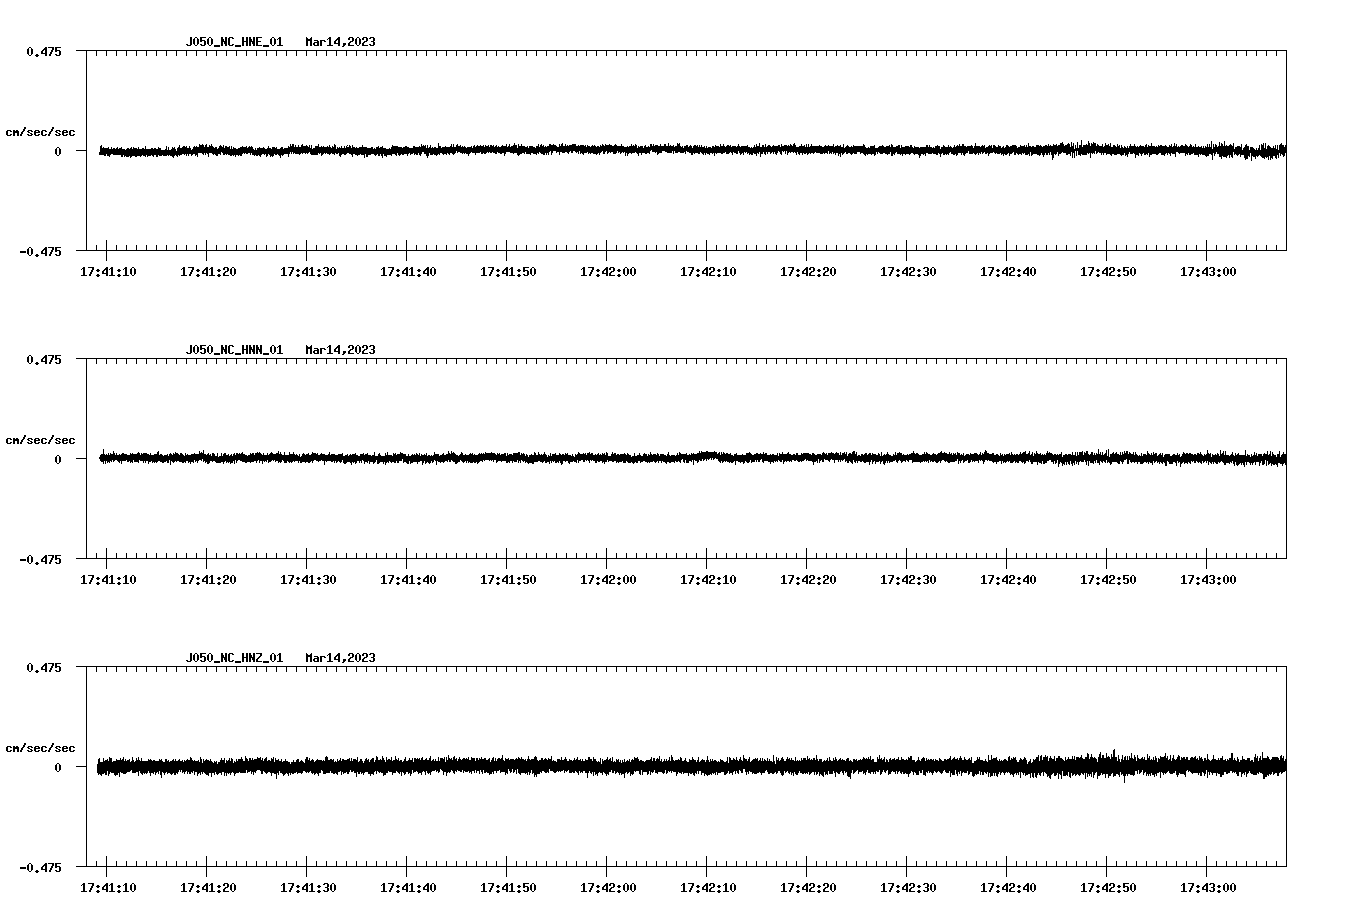Screen dimensions: 1358x924
Task: Click the 0.475 value on the HNZ plot
Action: [x=44, y=668]
